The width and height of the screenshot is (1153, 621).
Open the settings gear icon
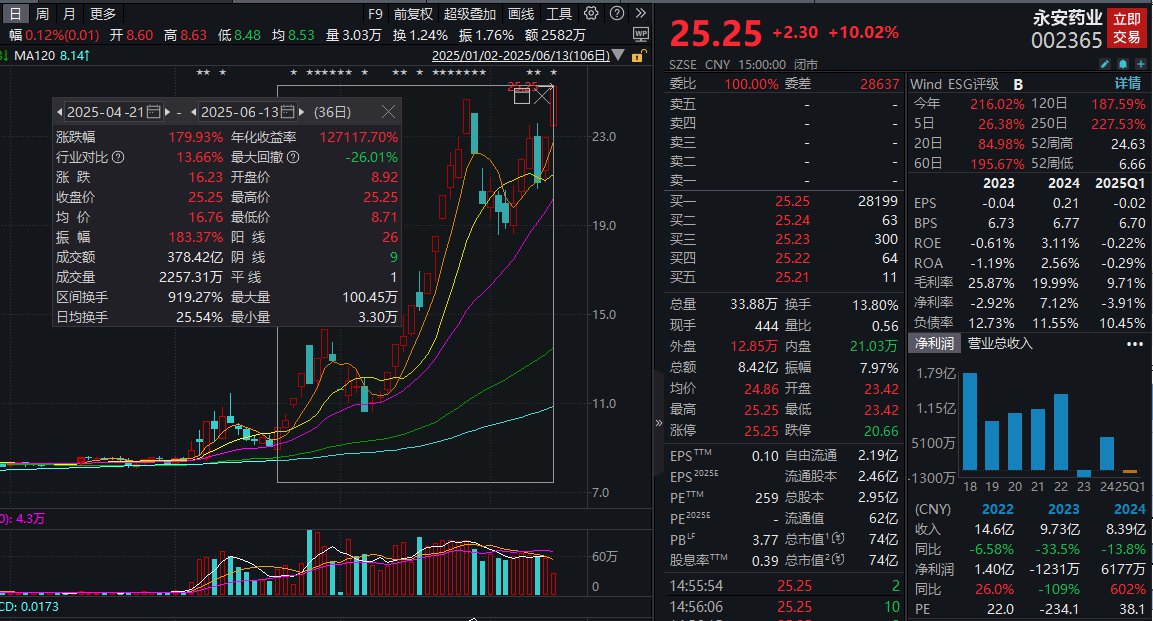pos(590,13)
